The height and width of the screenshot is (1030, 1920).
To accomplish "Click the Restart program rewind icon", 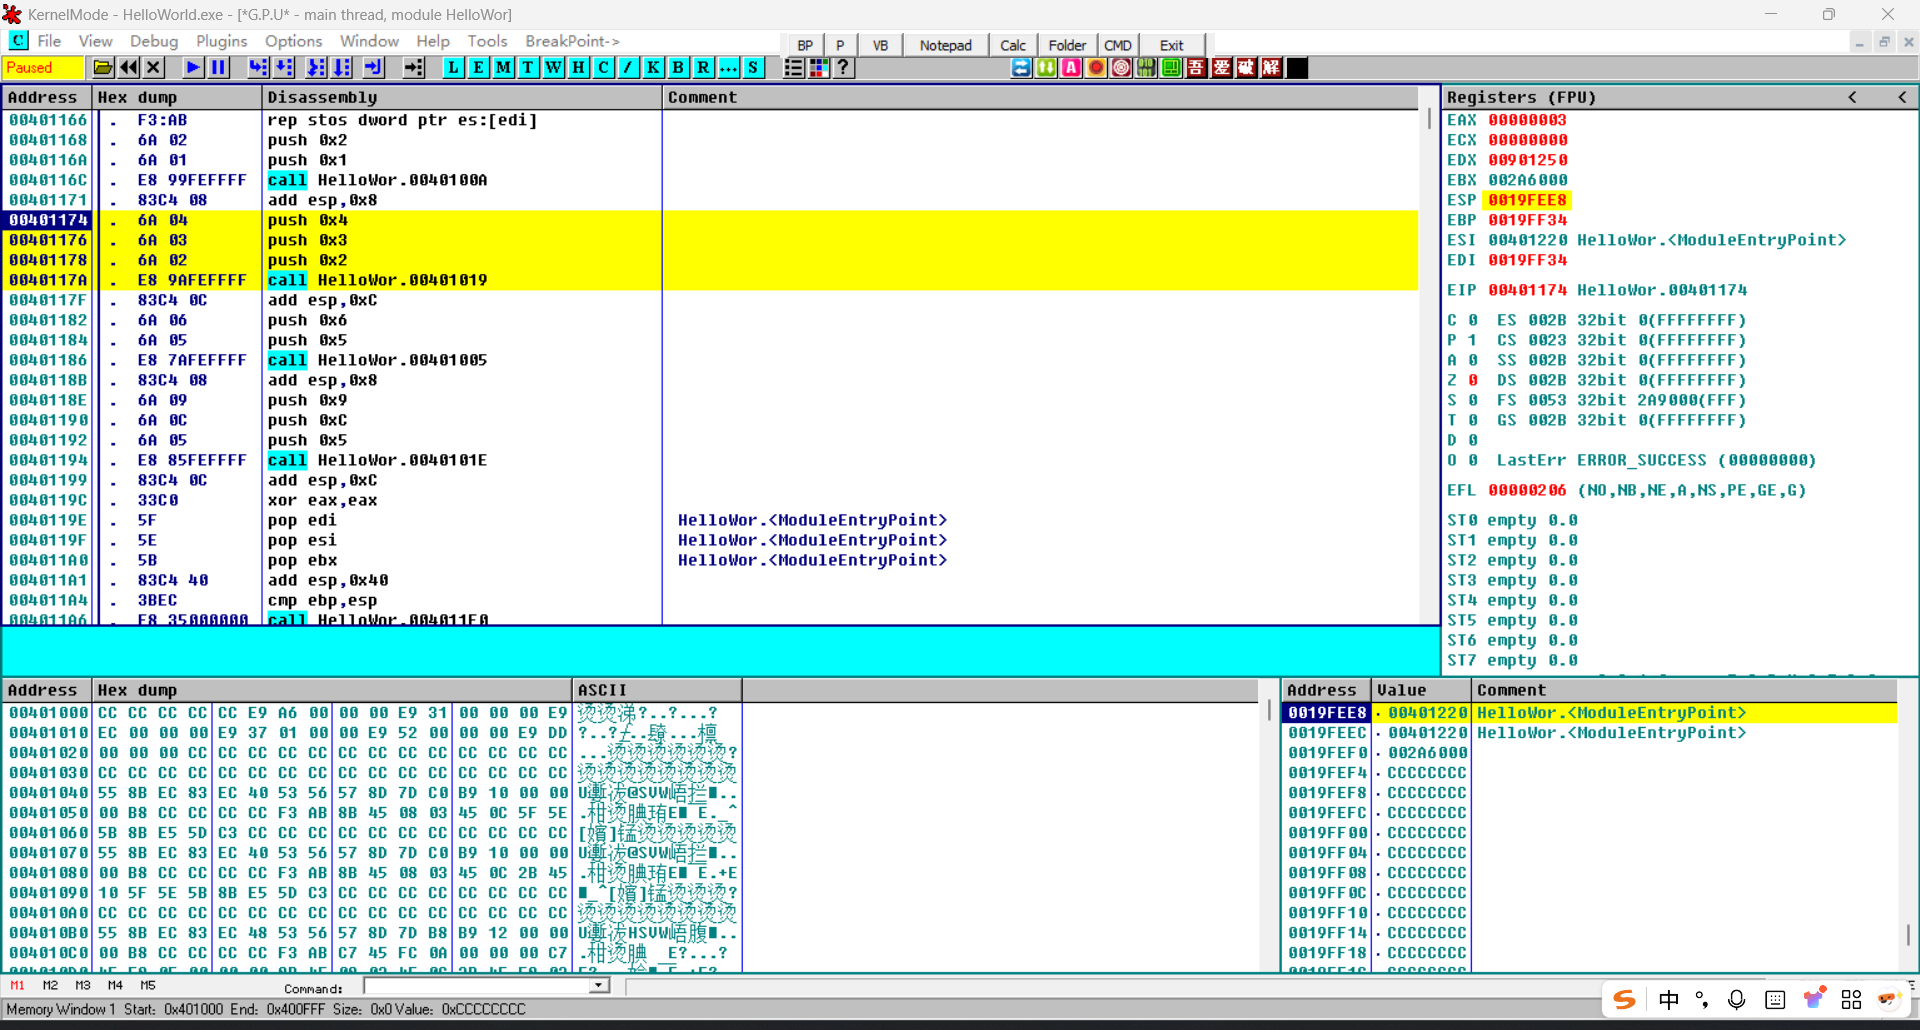I will 129,68.
